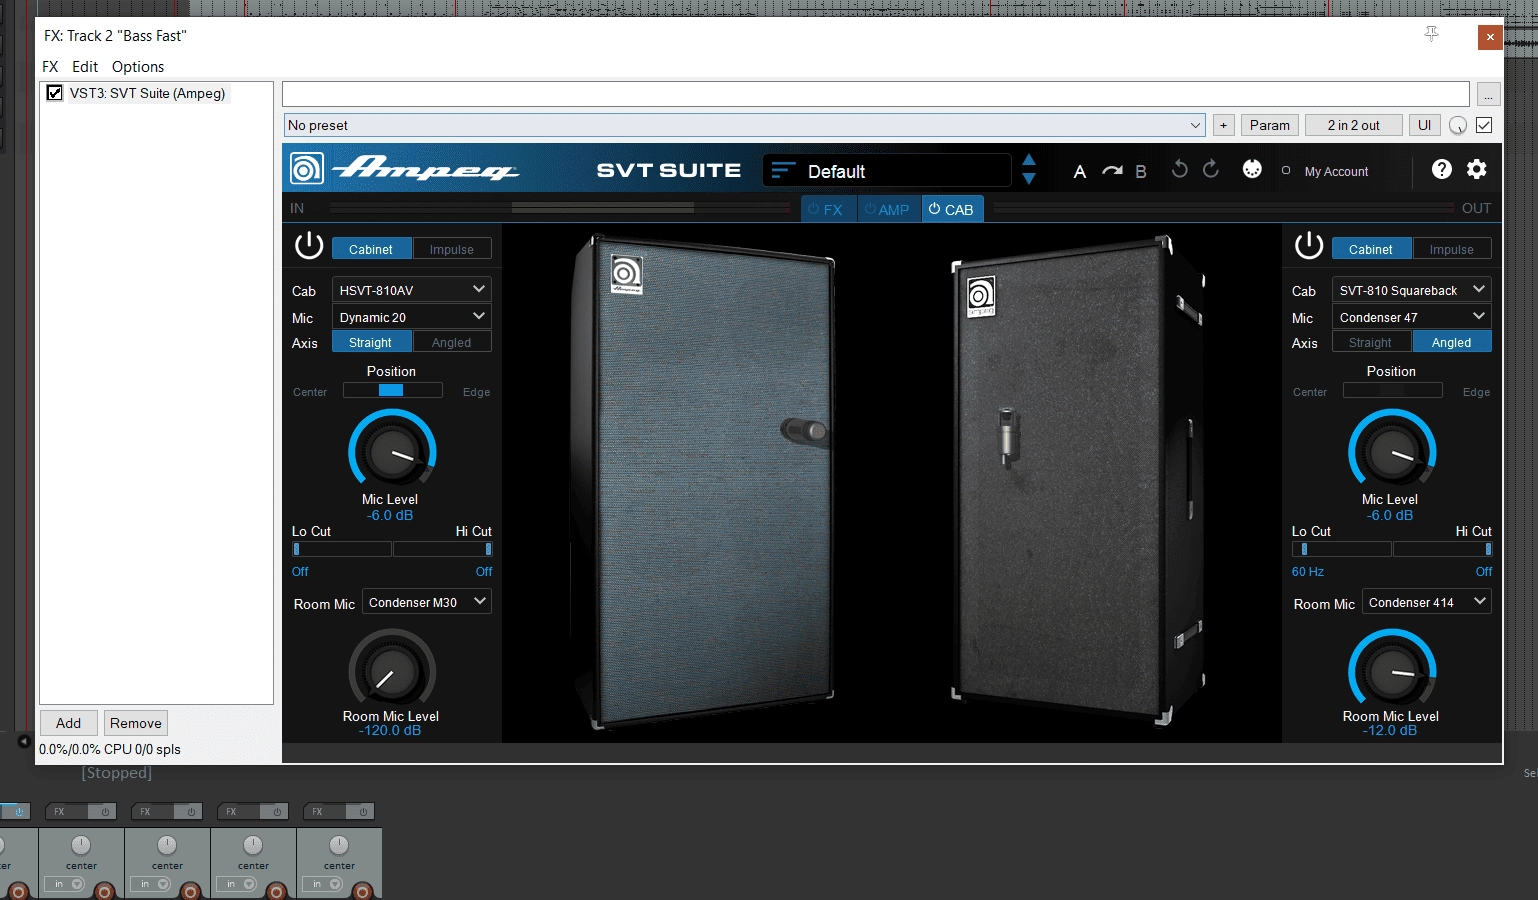Open My Account link
1538x900 pixels.
pyautogui.click(x=1336, y=171)
